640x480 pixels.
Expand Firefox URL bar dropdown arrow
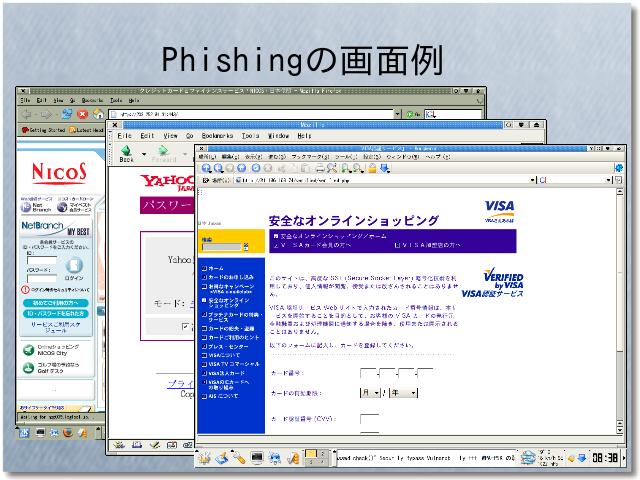[398, 114]
